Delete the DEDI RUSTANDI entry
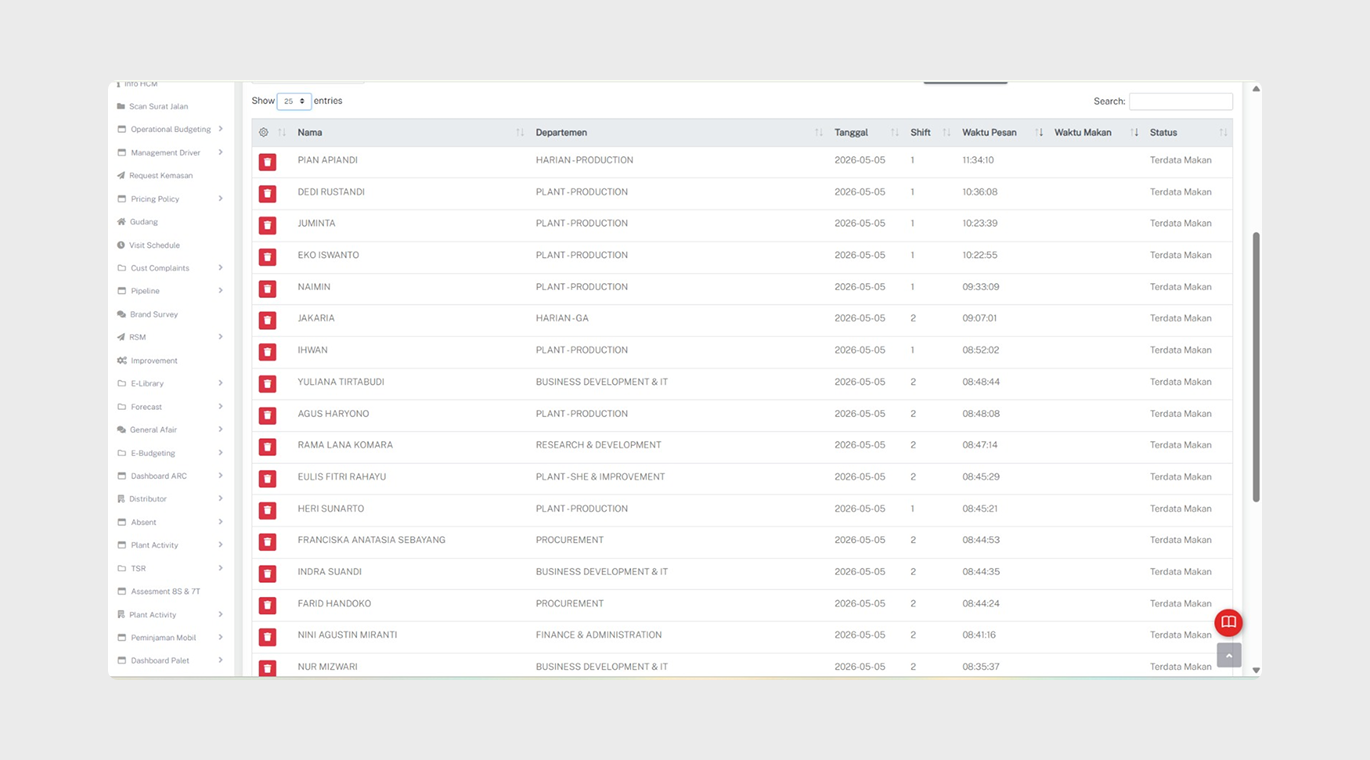The width and height of the screenshot is (1370, 760). click(267, 194)
